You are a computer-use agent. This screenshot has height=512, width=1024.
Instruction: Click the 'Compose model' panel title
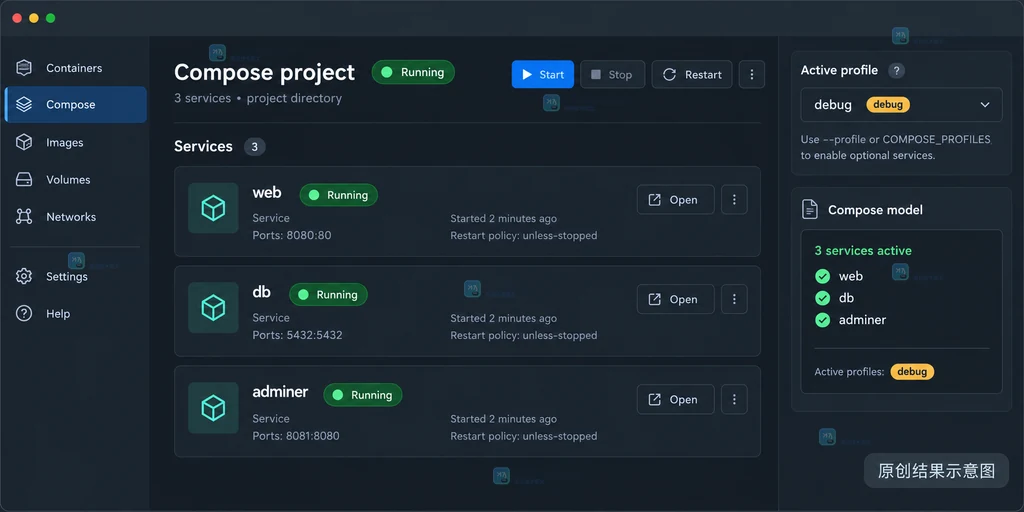[875, 210]
